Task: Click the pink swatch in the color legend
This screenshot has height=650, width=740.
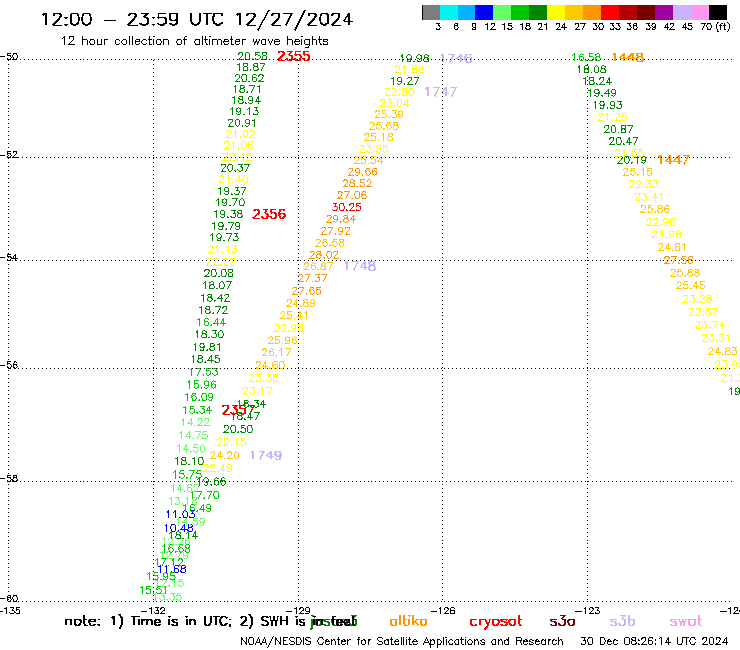Action: coord(700,12)
